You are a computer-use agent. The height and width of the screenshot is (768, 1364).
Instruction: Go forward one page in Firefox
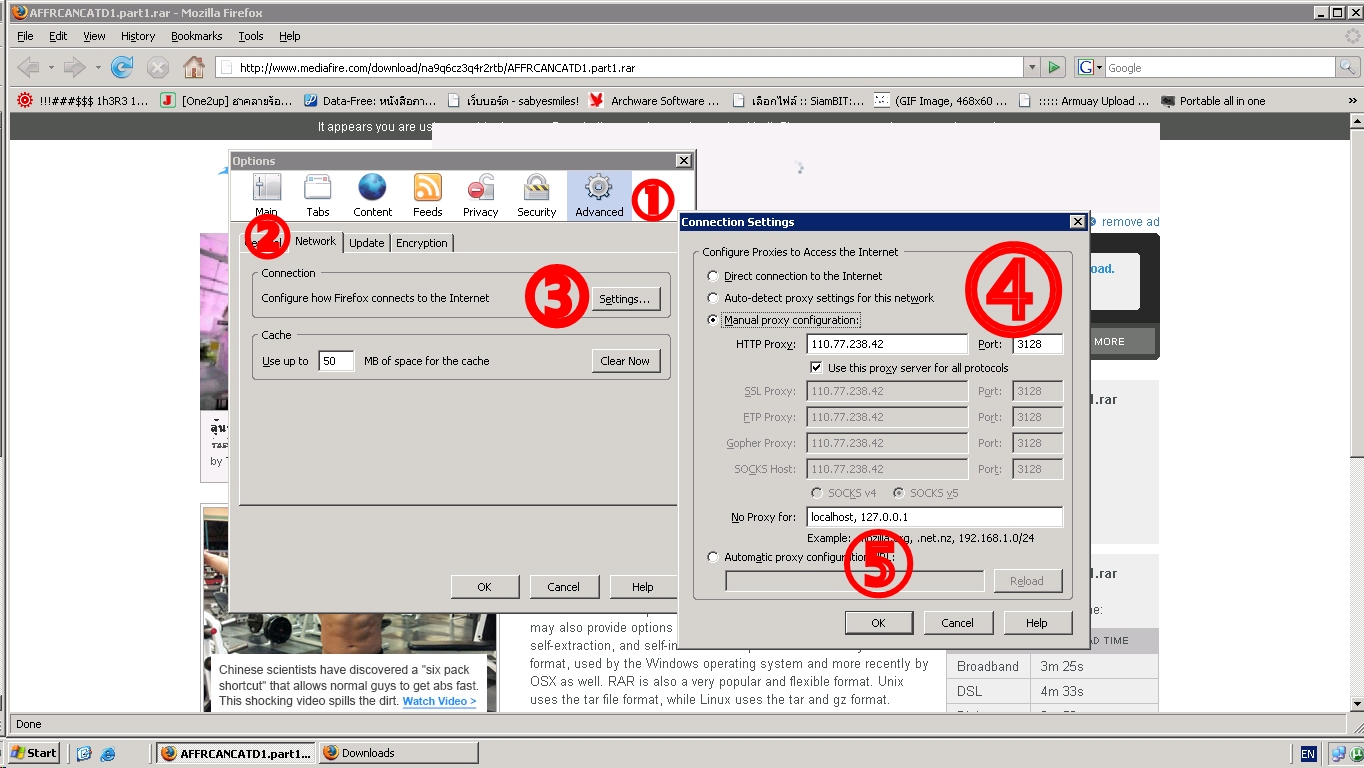click(x=75, y=68)
